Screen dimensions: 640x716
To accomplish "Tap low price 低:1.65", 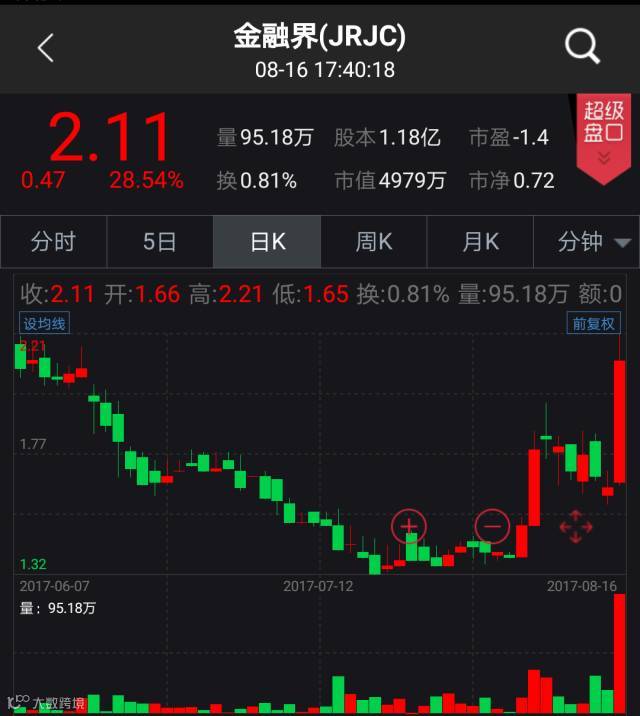I will point(310,294).
